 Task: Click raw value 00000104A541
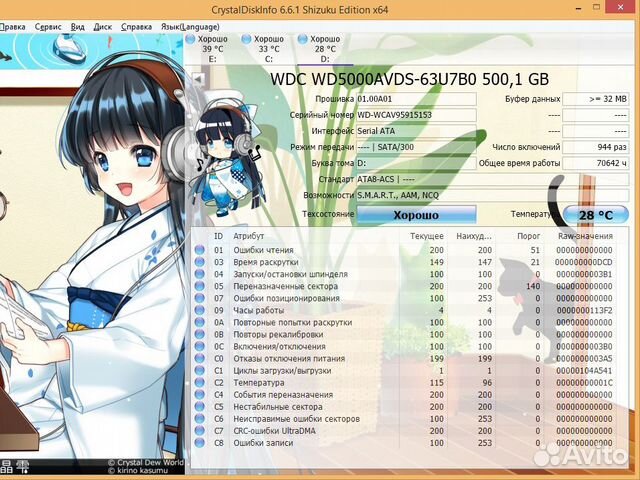click(584, 370)
